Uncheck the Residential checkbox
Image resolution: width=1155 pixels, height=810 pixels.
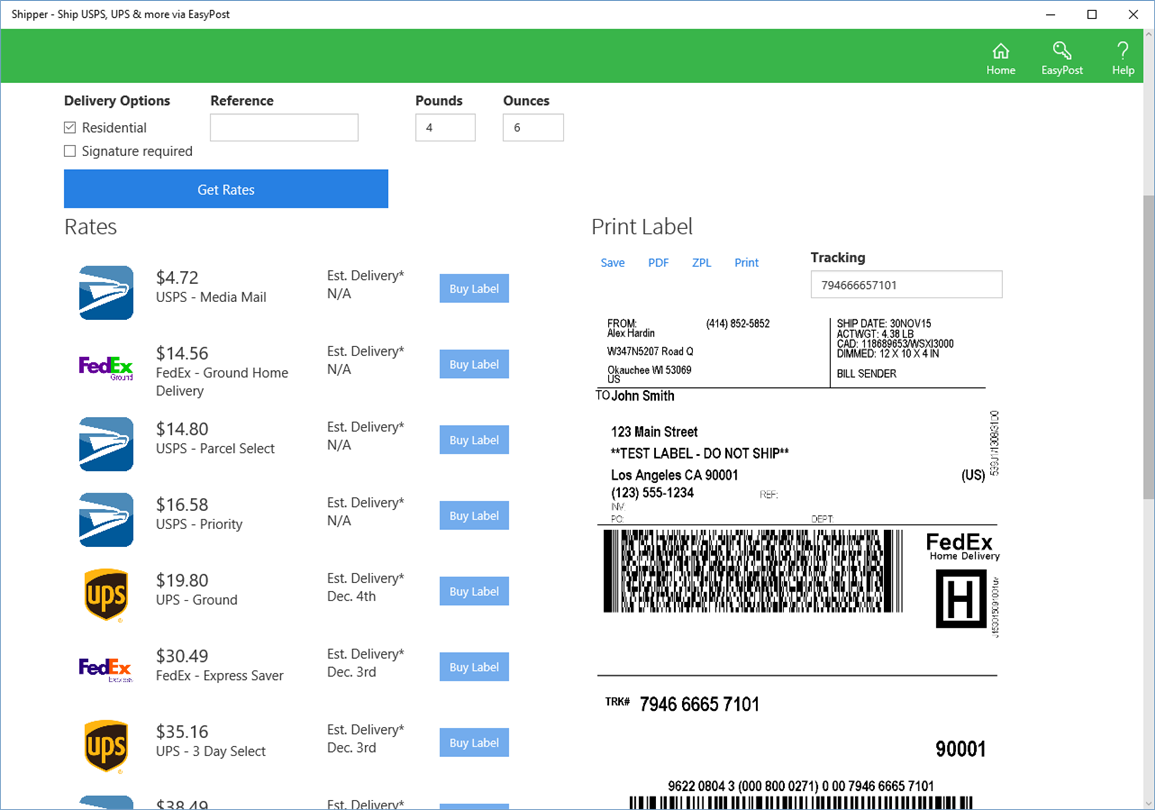70,127
